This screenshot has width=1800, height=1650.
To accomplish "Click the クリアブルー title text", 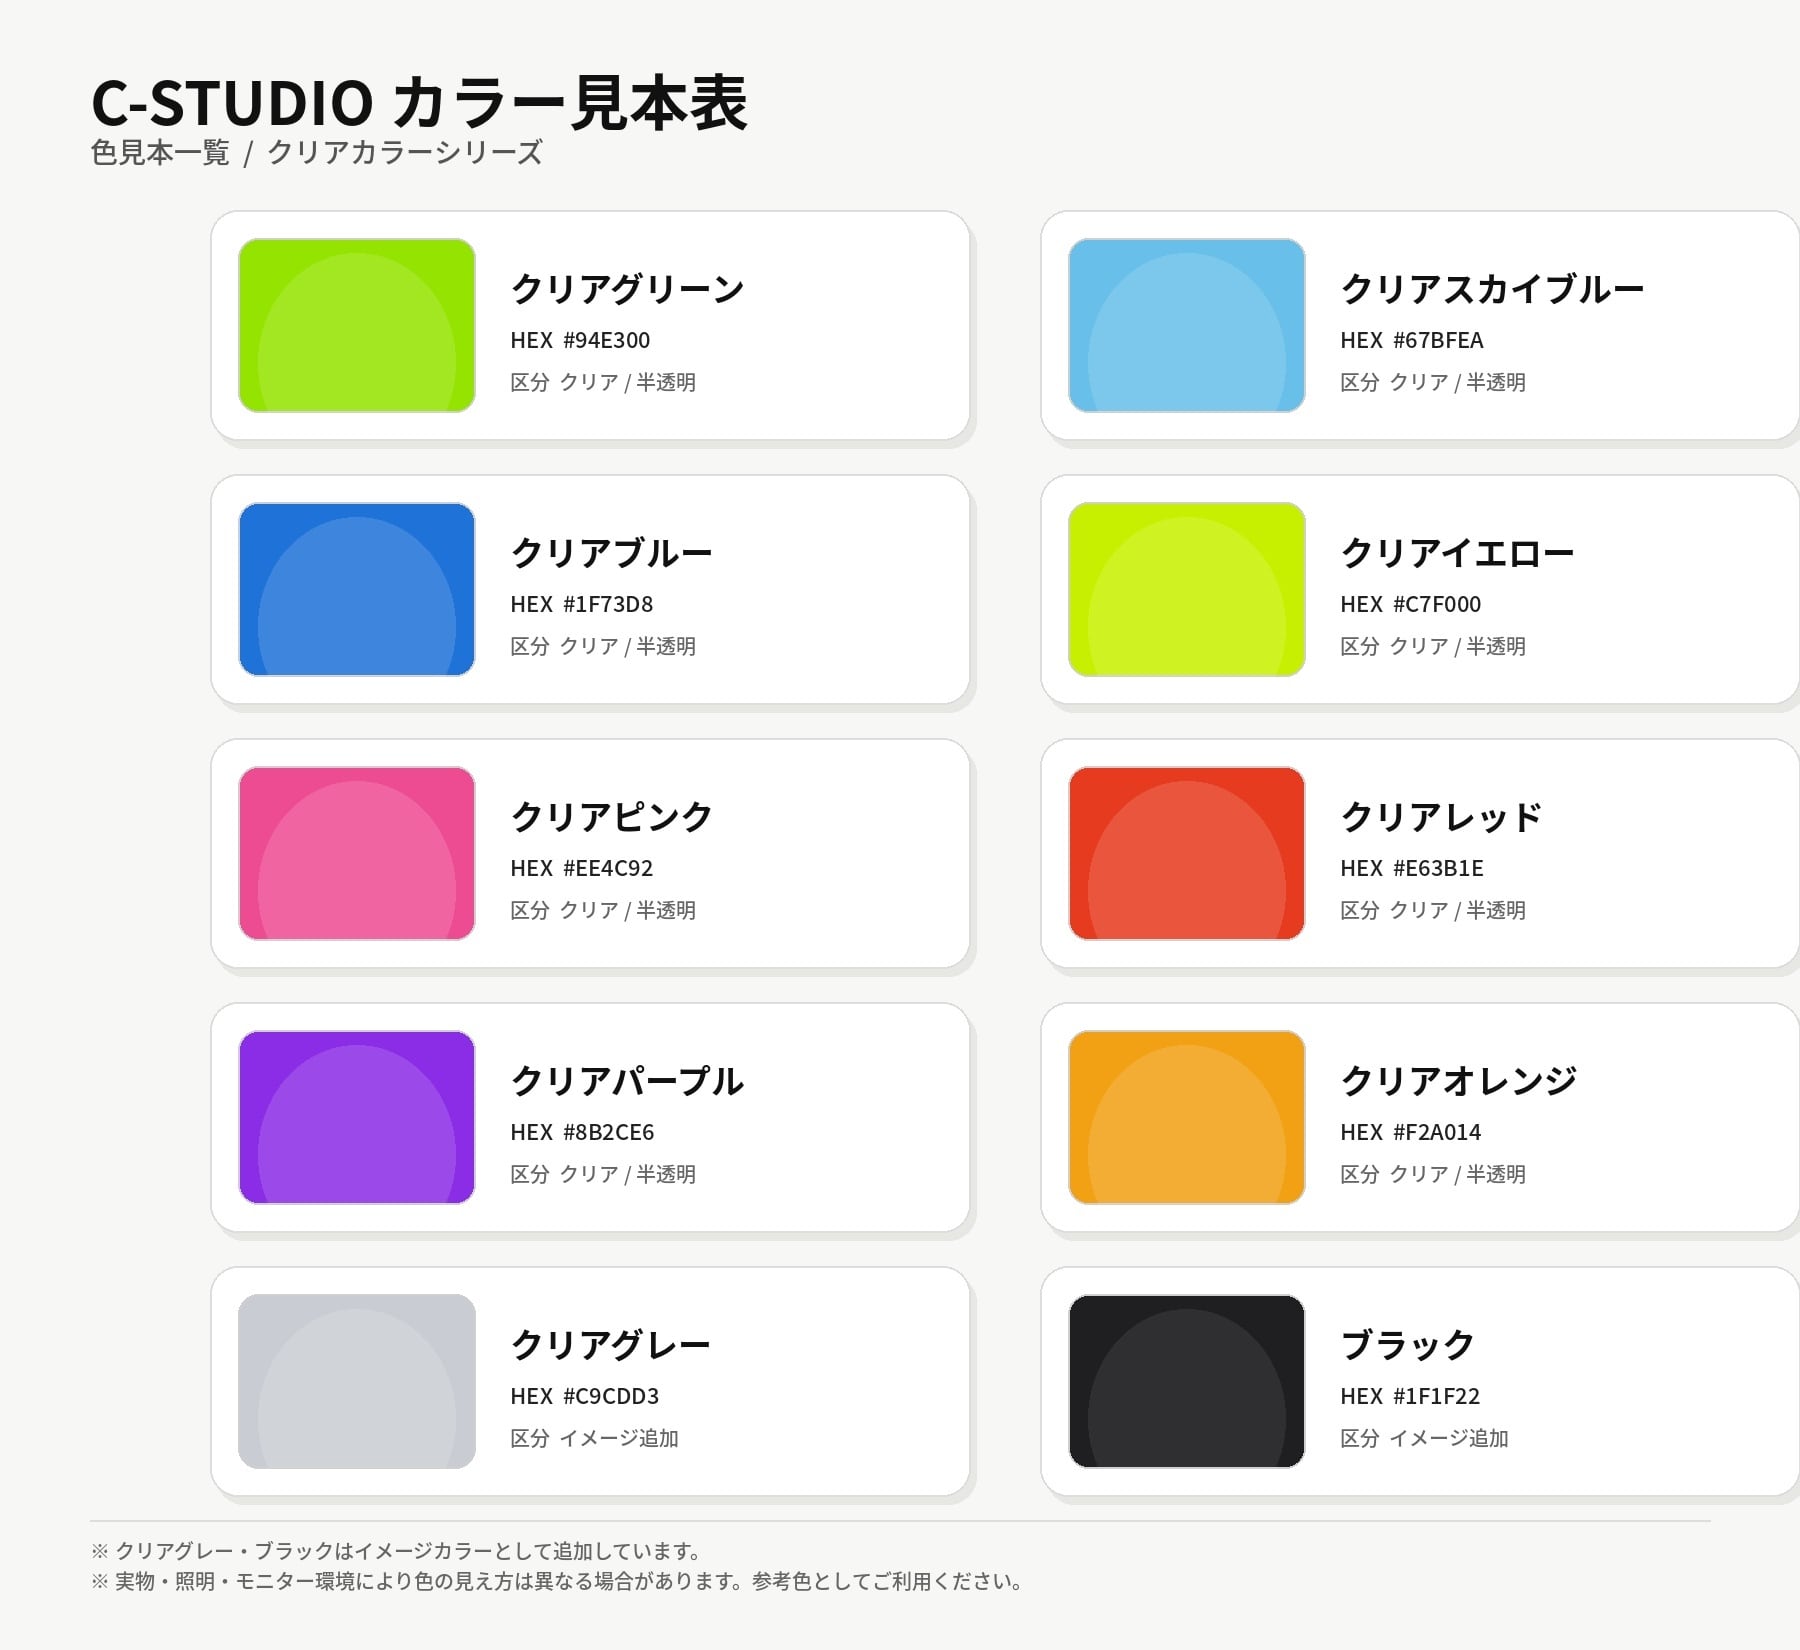I will (x=611, y=553).
